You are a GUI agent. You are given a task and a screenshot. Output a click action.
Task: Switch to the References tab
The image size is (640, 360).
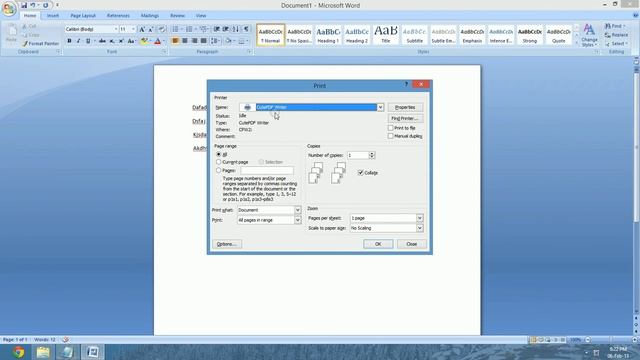[118, 16]
